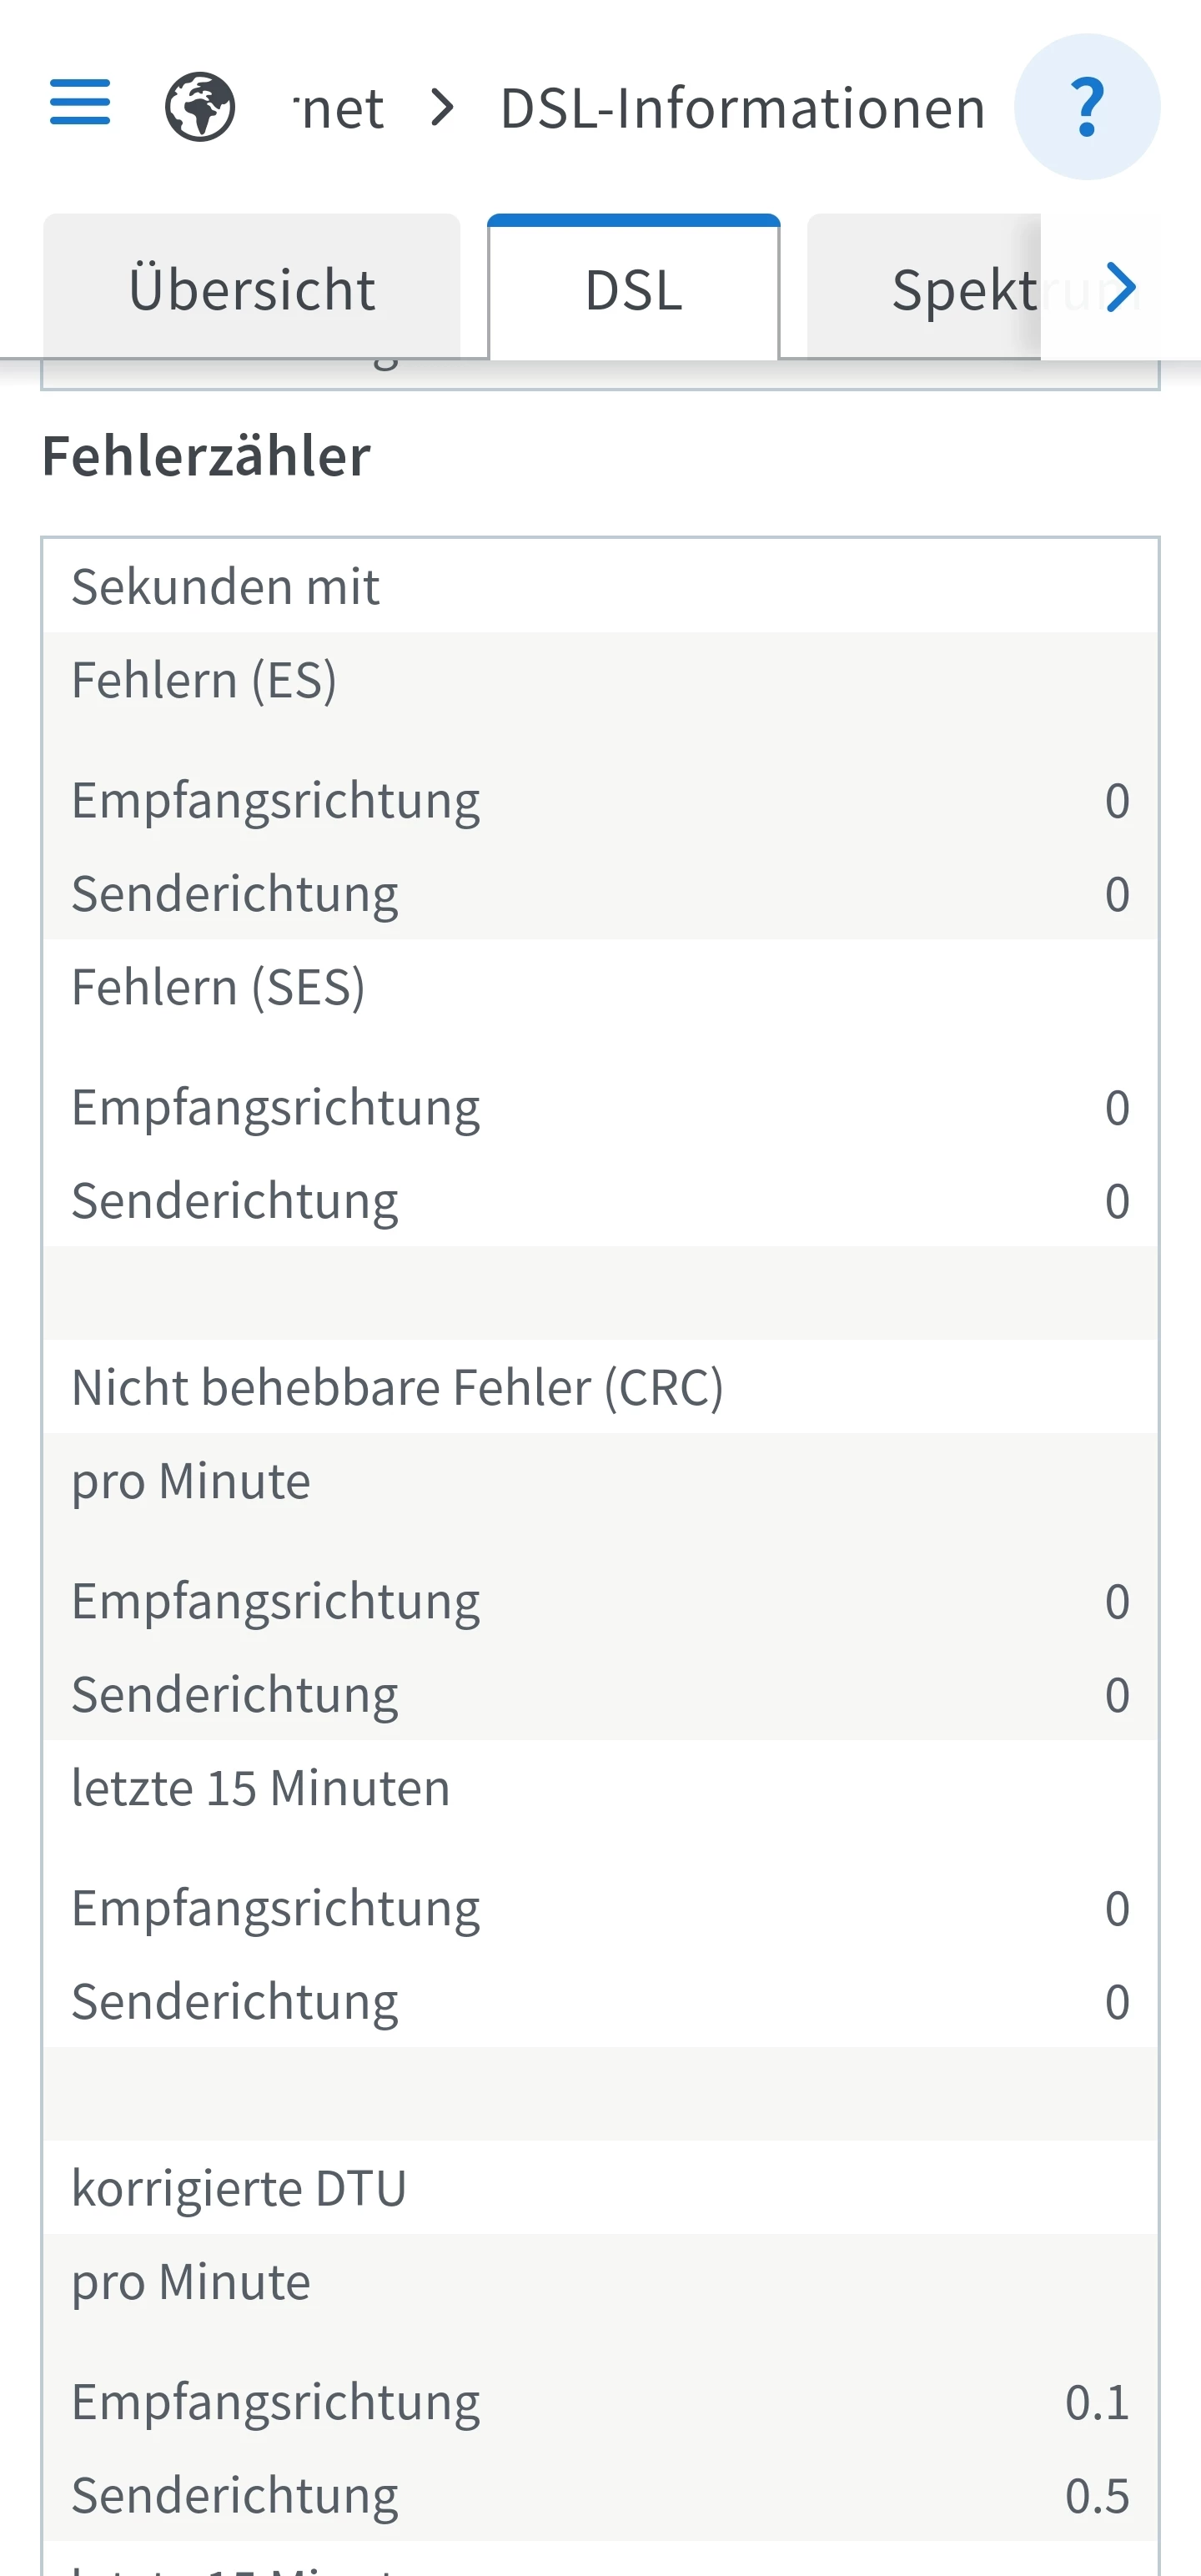The image size is (1201, 2576).
Task: Switch to the Übersicht tab
Action: [x=252, y=290]
